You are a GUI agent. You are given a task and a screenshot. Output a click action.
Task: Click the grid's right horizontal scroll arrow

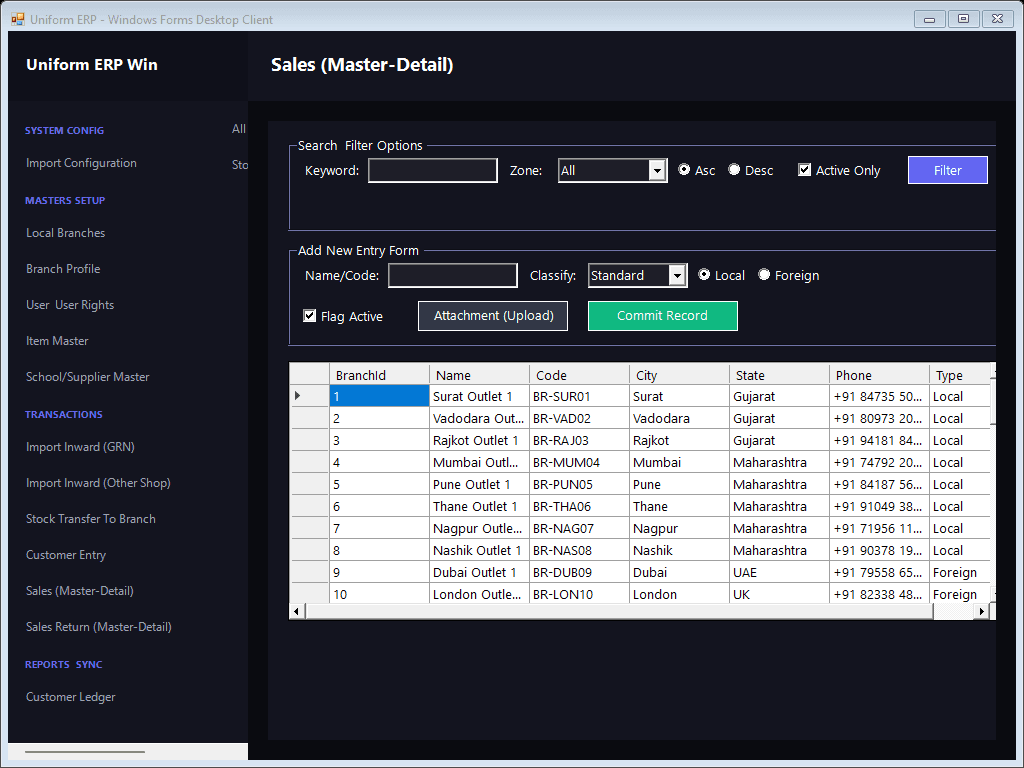click(981, 611)
